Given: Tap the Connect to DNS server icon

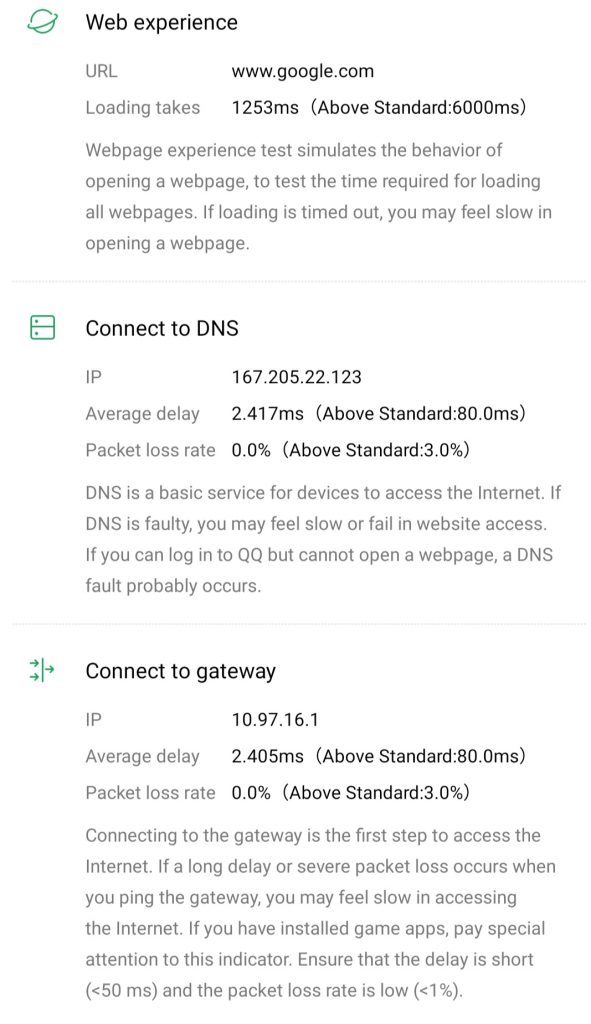Looking at the screenshot, I should pyautogui.click(x=42, y=327).
